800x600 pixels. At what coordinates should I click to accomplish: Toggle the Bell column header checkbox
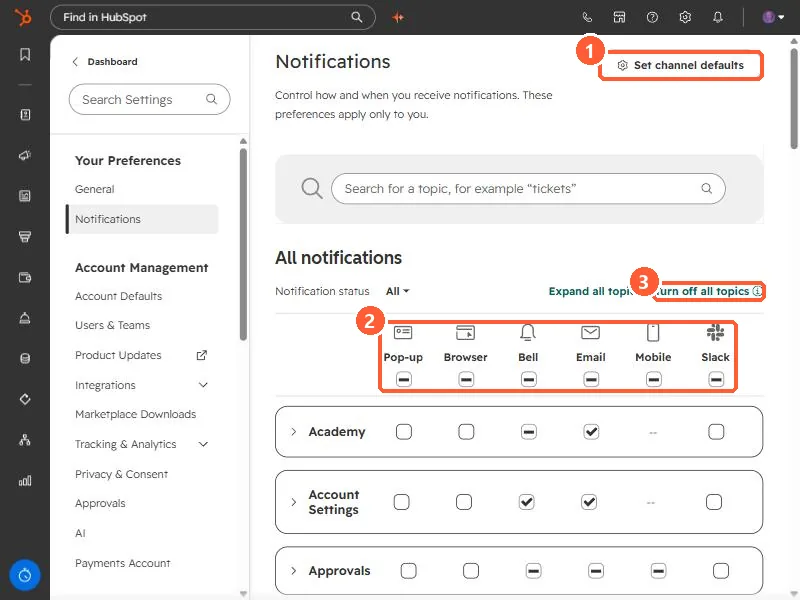point(529,380)
